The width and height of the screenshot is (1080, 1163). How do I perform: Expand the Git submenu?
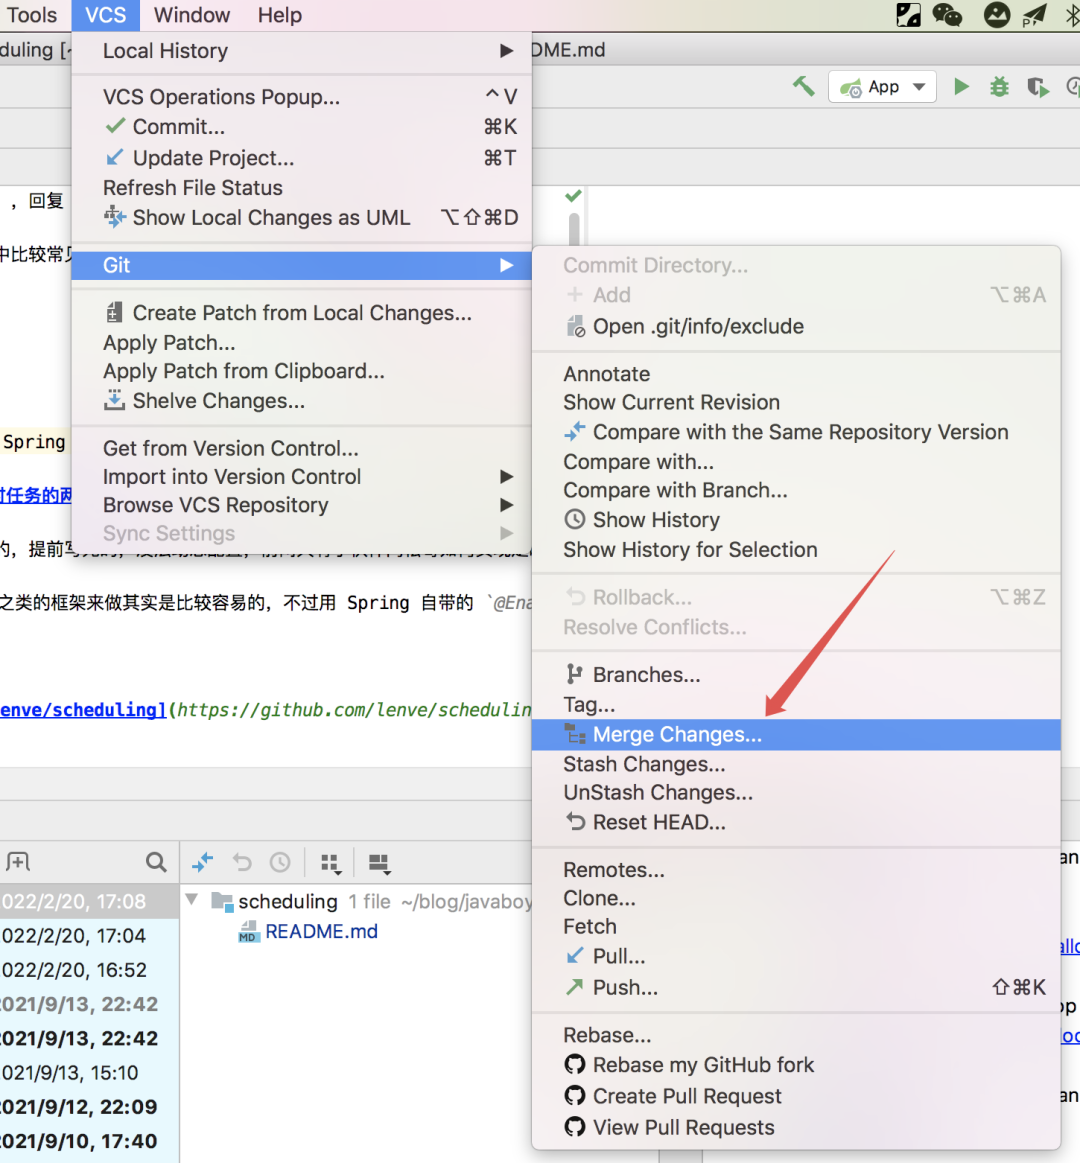pyautogui.click(x=302, y=266)
